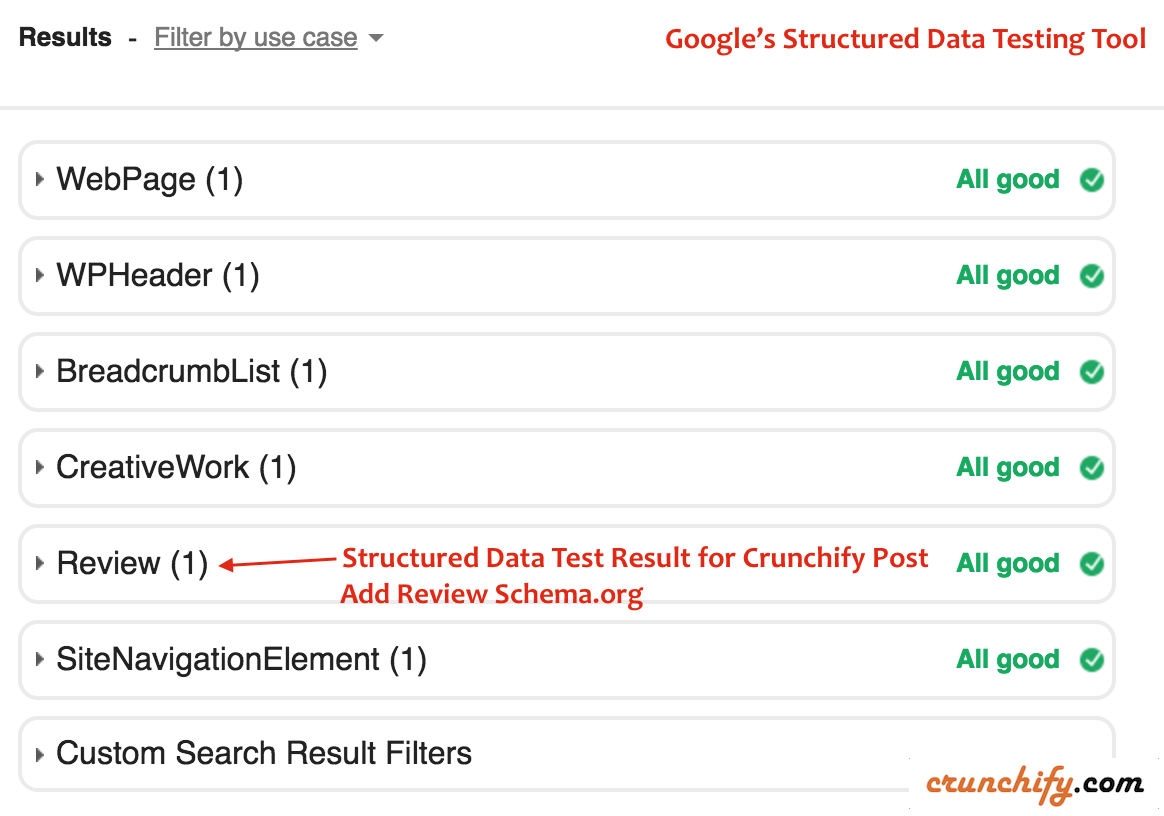Expand the Review (1) disclosure triangle
The image size is (1164, 816).
tap(40, 564)
